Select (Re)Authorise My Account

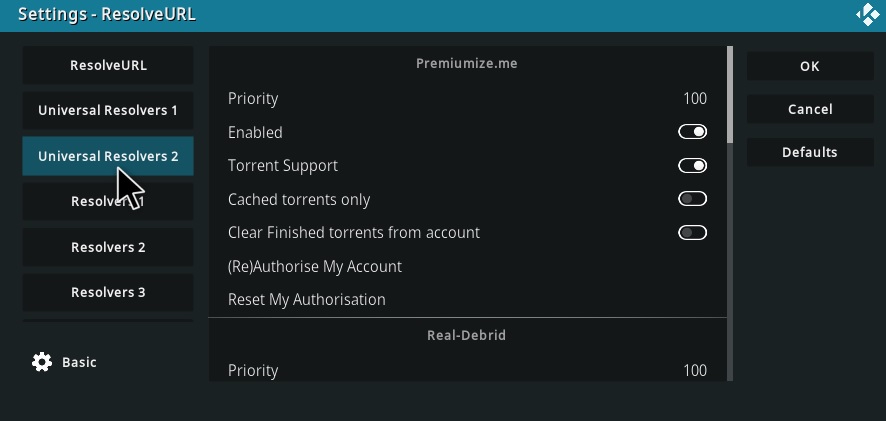(467, 266)
